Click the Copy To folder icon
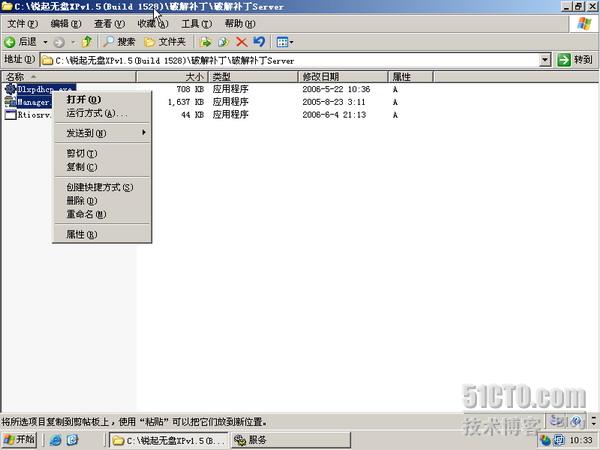Screen dimensions: 600x450 223,42
